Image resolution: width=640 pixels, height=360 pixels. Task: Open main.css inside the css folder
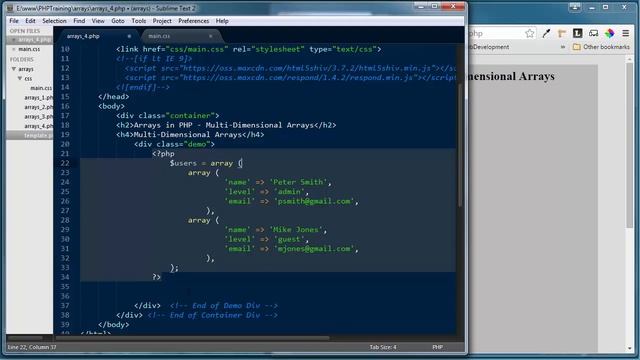41,88
